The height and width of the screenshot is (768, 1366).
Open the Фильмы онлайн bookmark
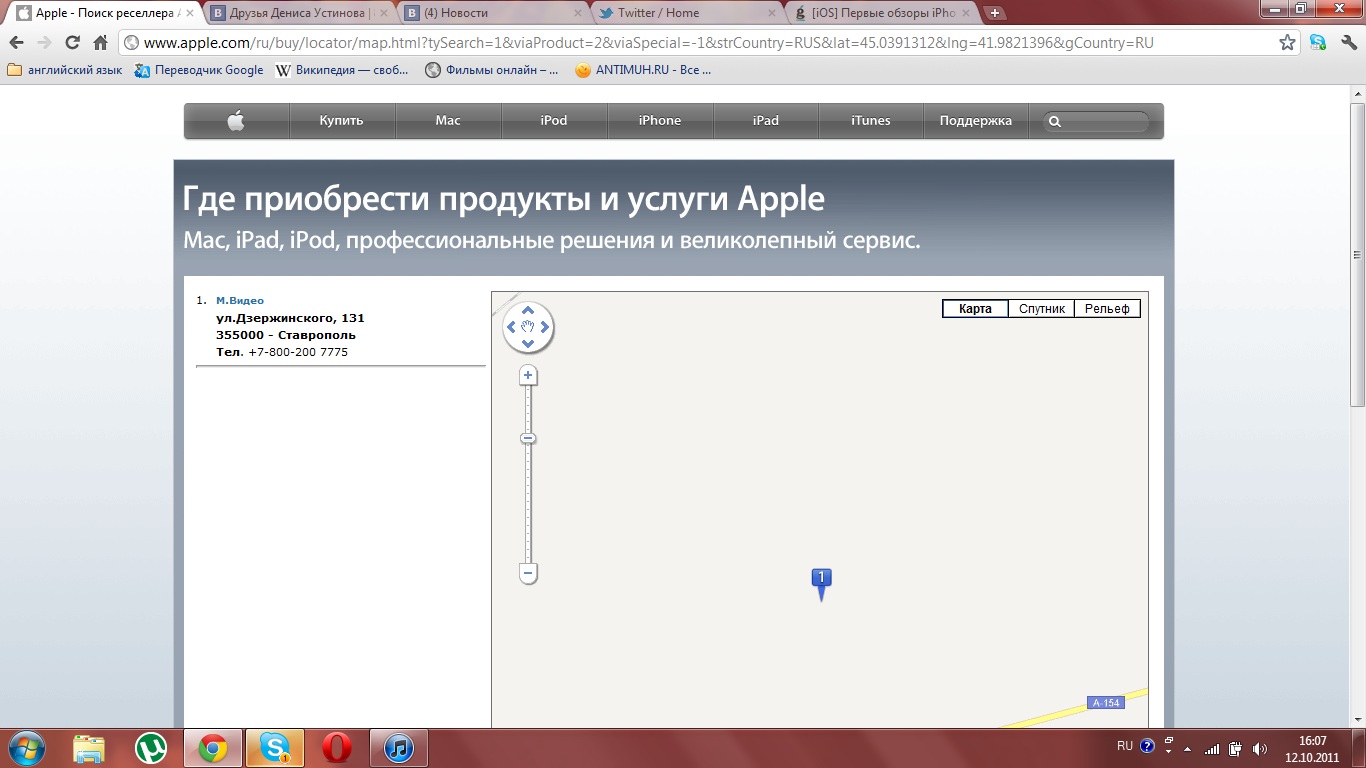[492, 70]
